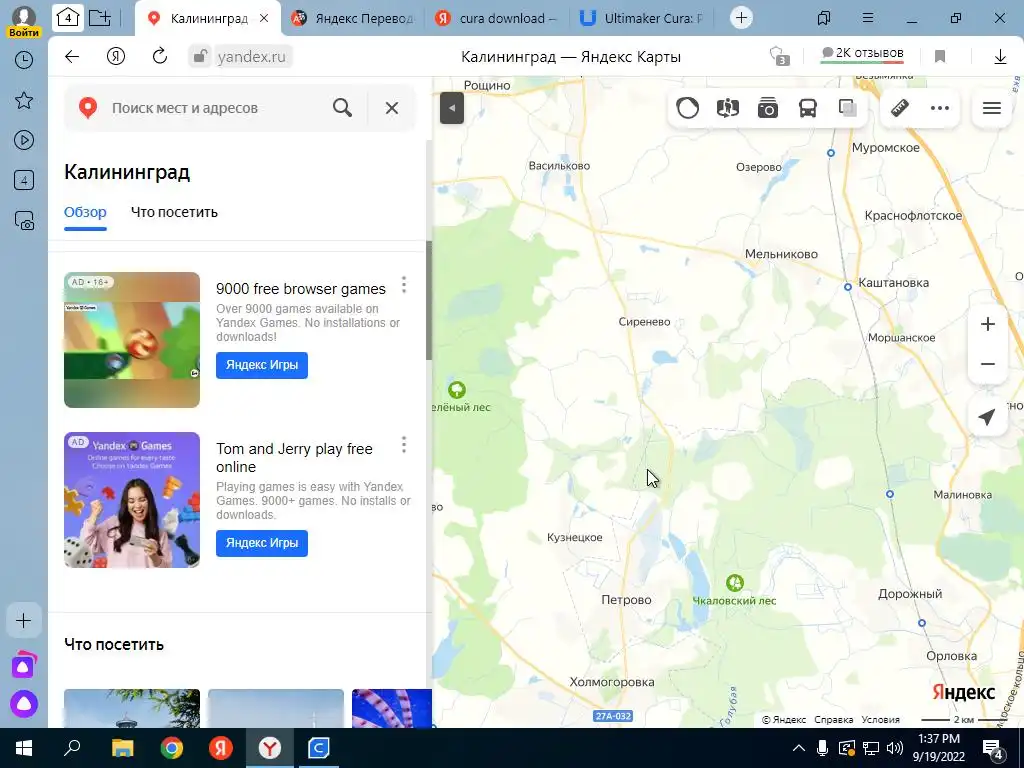Open Google Chrome from taskbar

[172, 748]
